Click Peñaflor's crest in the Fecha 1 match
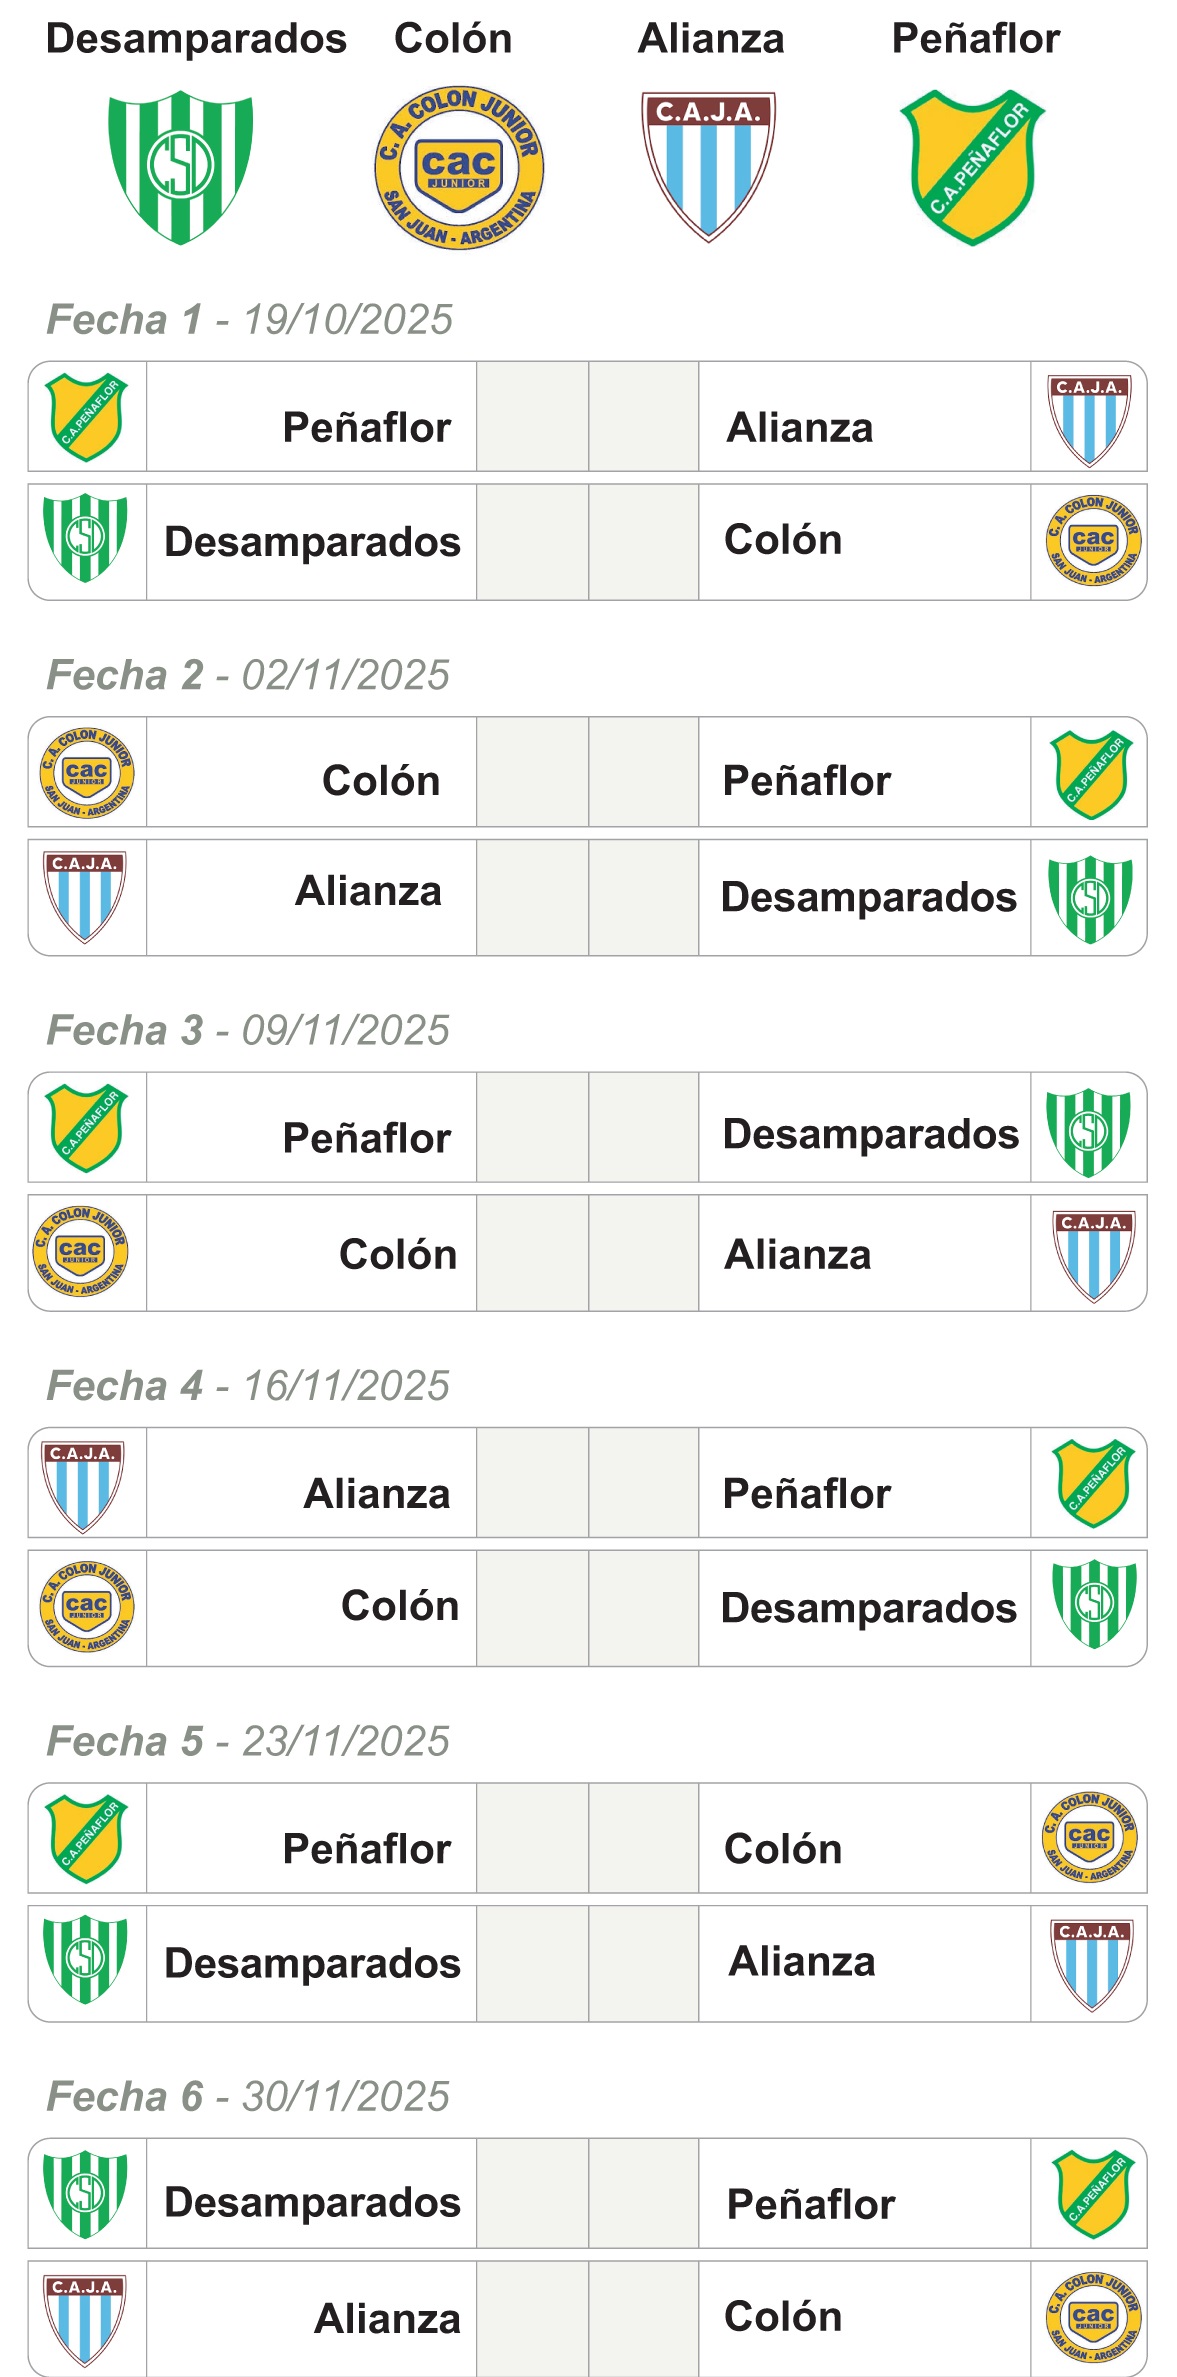The height and width of the screenshot is (2377, 1177). click(87, 417)
